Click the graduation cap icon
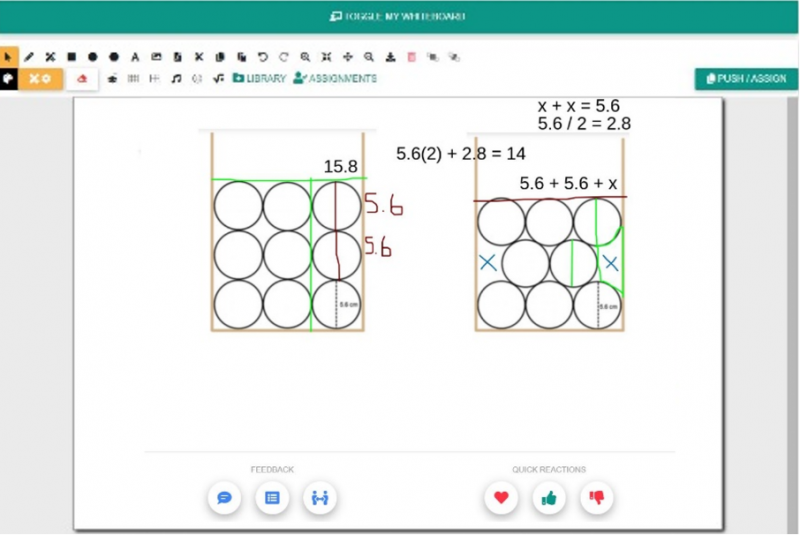Screen dimensions: 800x535 click(112, 79)
